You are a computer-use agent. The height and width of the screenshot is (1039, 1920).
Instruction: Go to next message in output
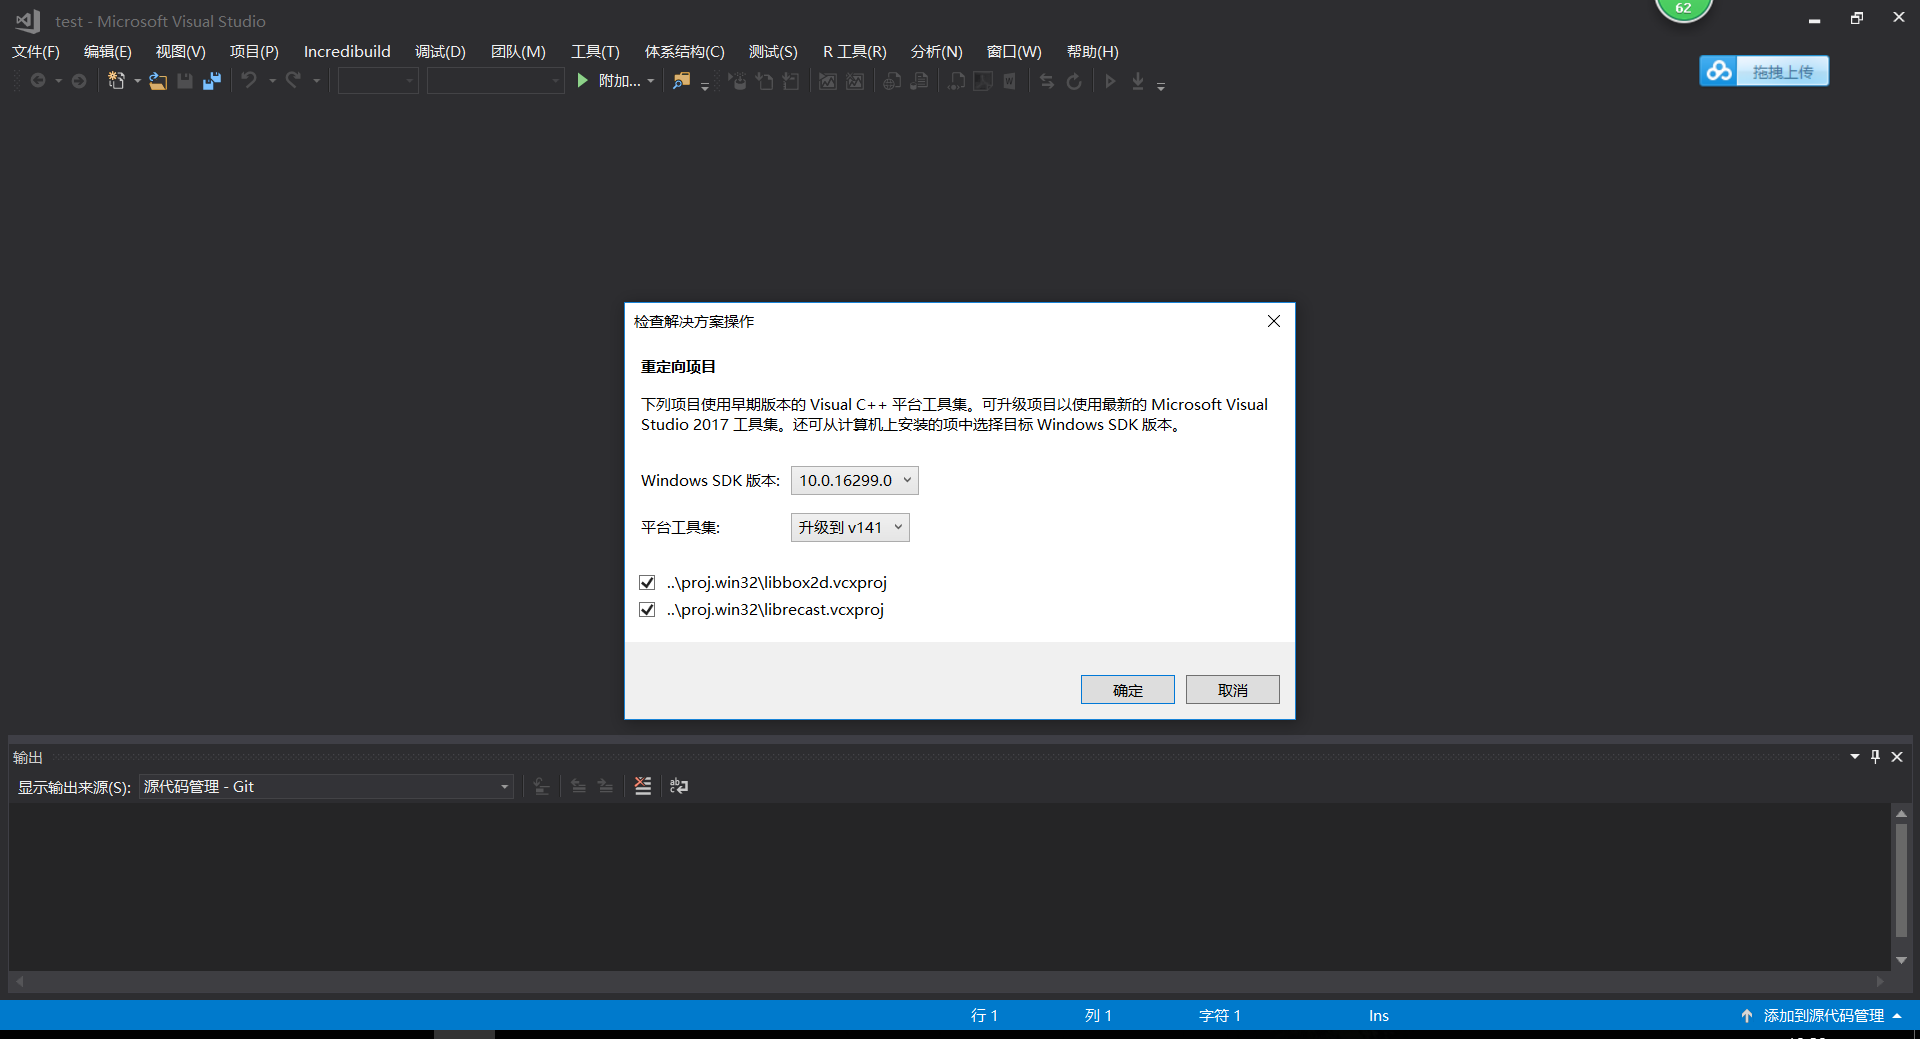pos(605,786)
